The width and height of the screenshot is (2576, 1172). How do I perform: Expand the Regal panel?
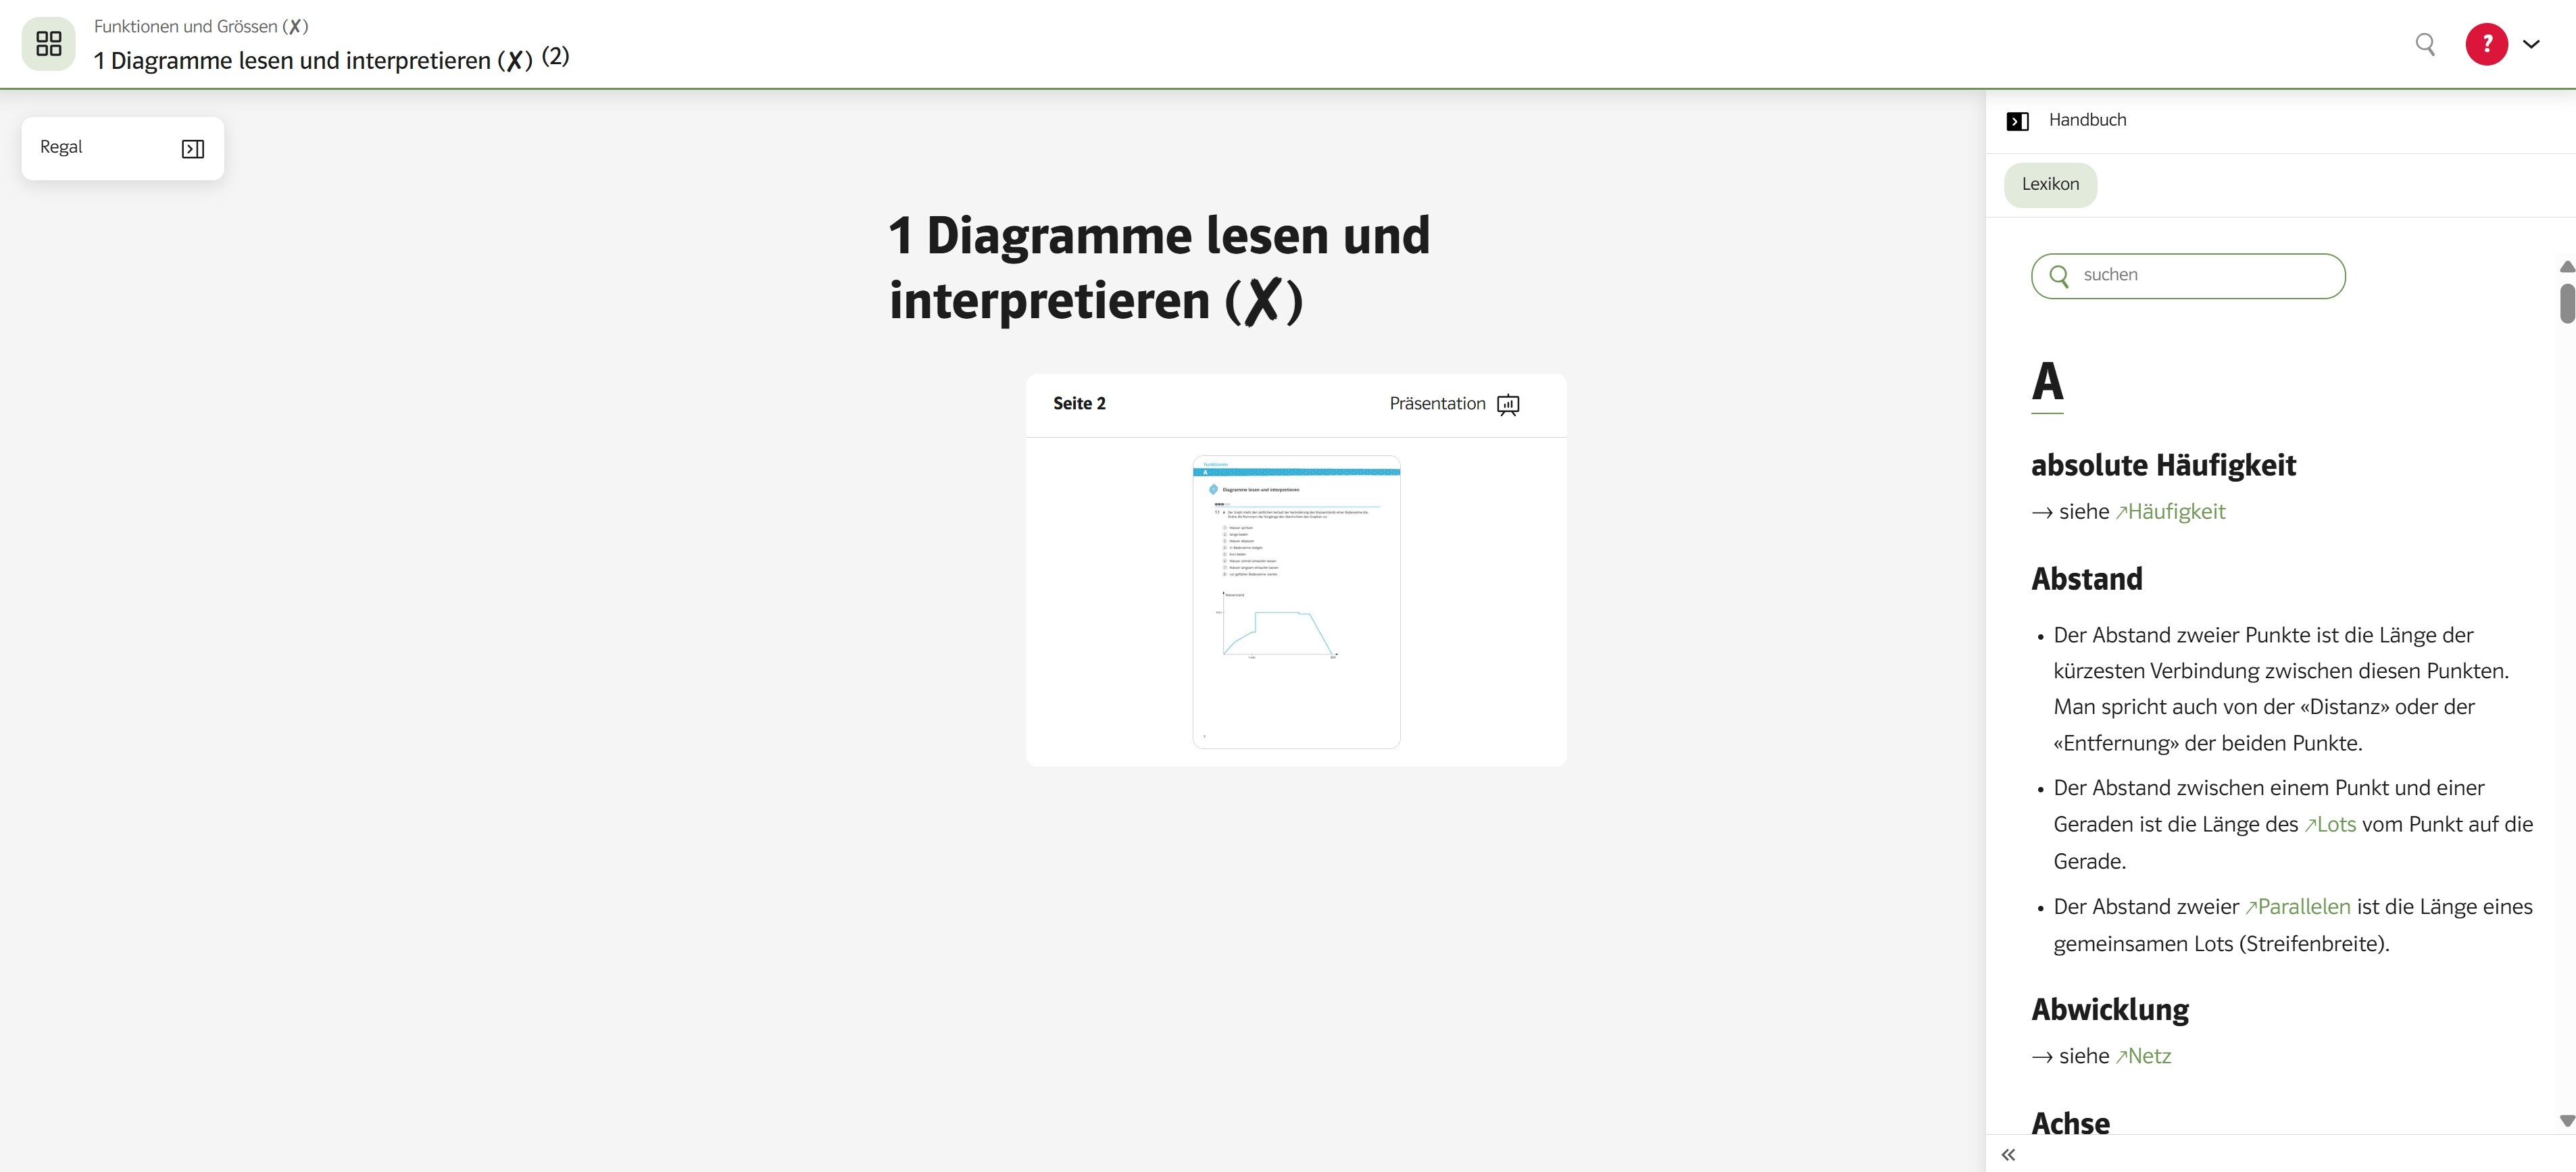click(x=193, y=149)
